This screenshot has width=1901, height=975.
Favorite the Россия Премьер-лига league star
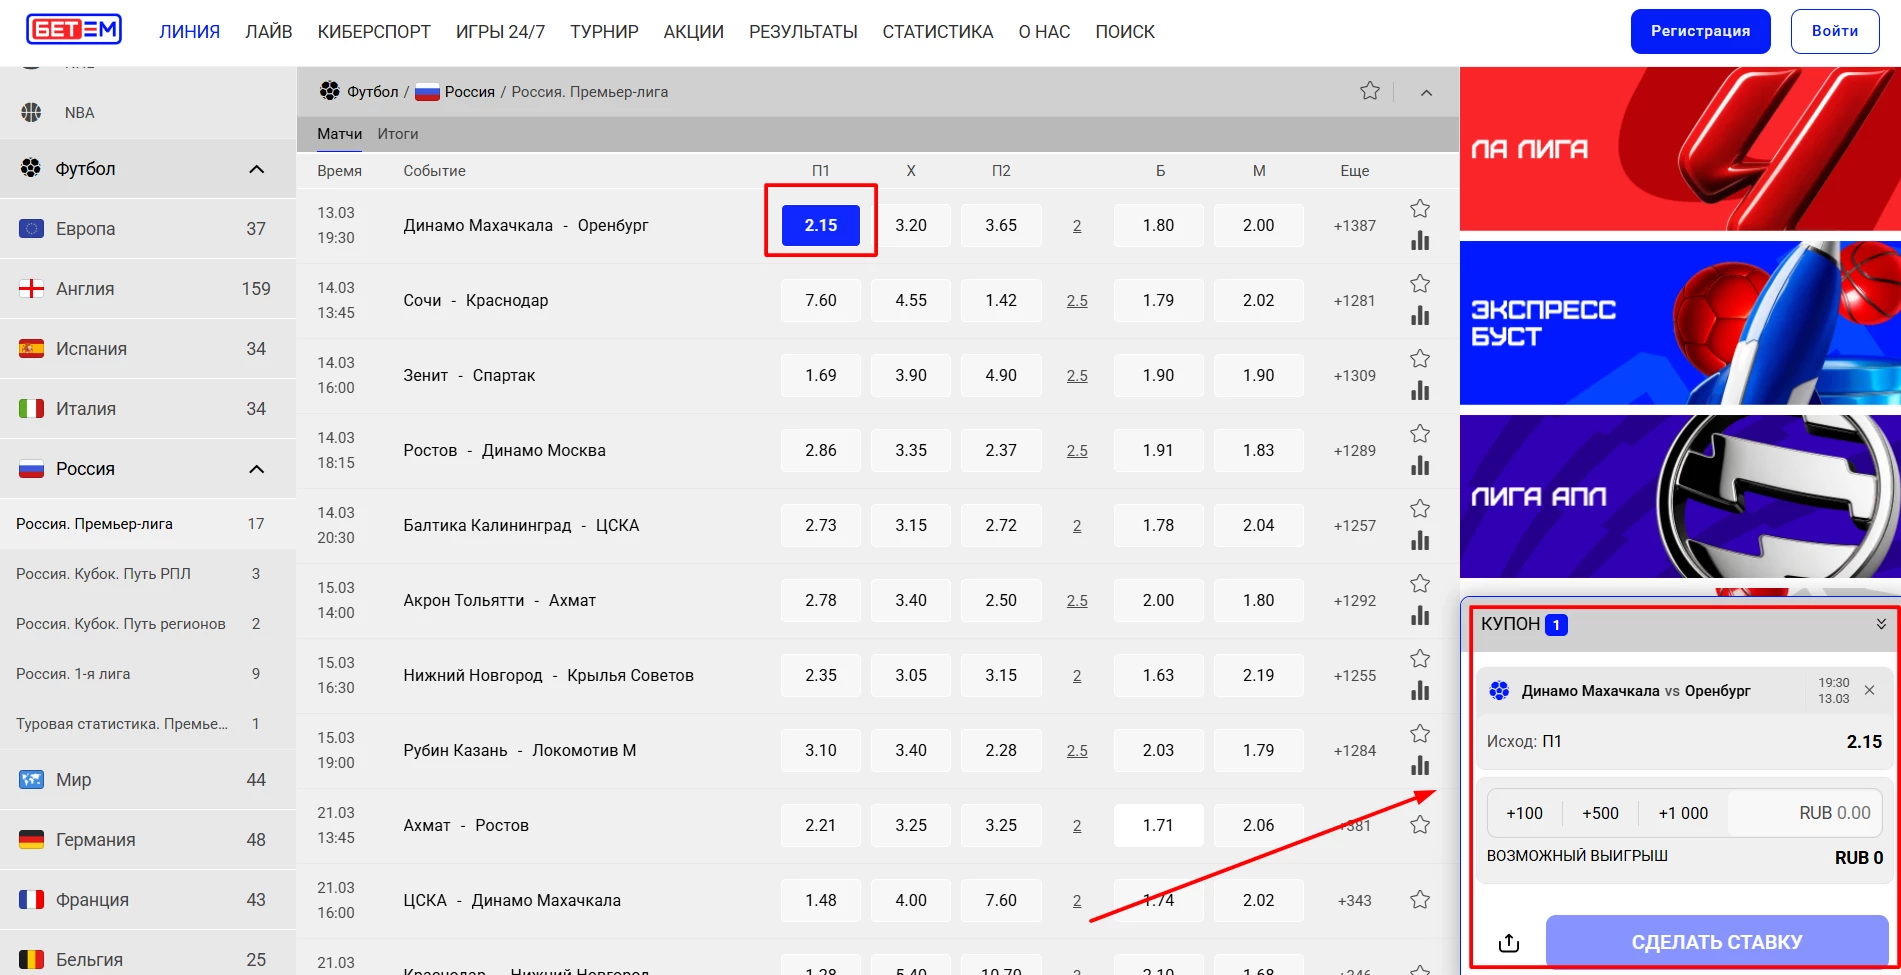[x=1370, y=92]
